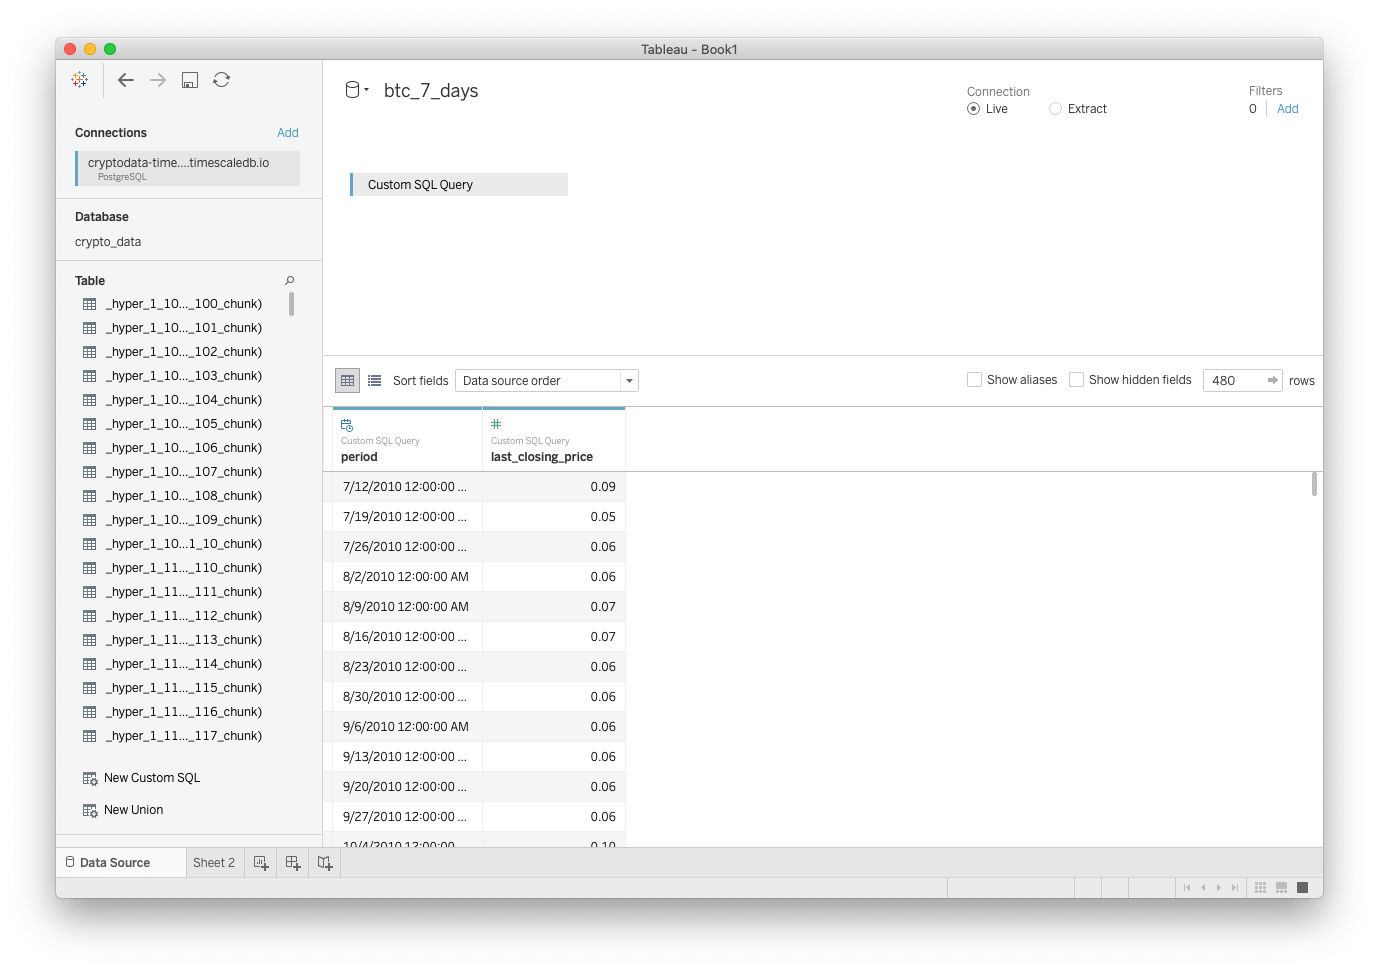Click the table list scrollbar
Image resolution: width=1379 pixels, height=972 pixels.
[x=291, y=304]
